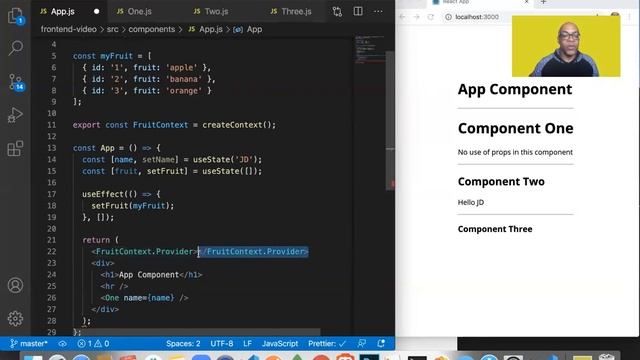Click the unsaved dot on App.js tab

[x=96, y=11]
